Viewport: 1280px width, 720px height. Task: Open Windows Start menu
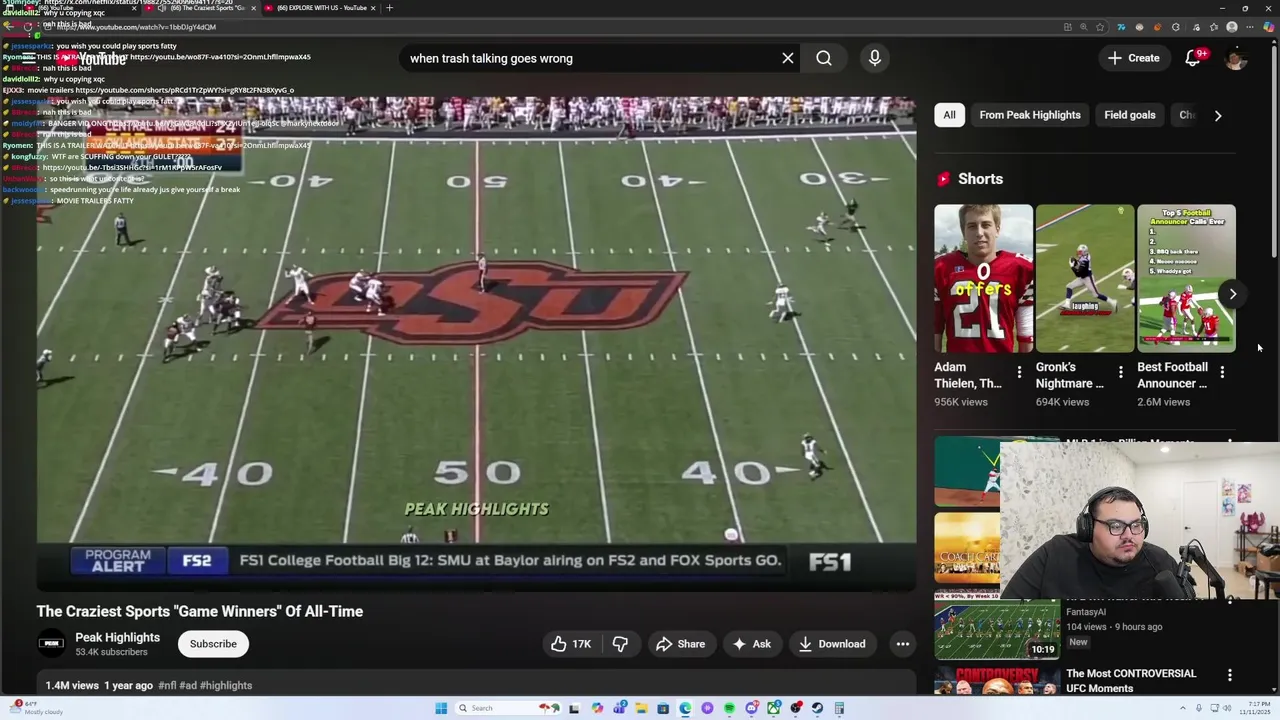441,708
